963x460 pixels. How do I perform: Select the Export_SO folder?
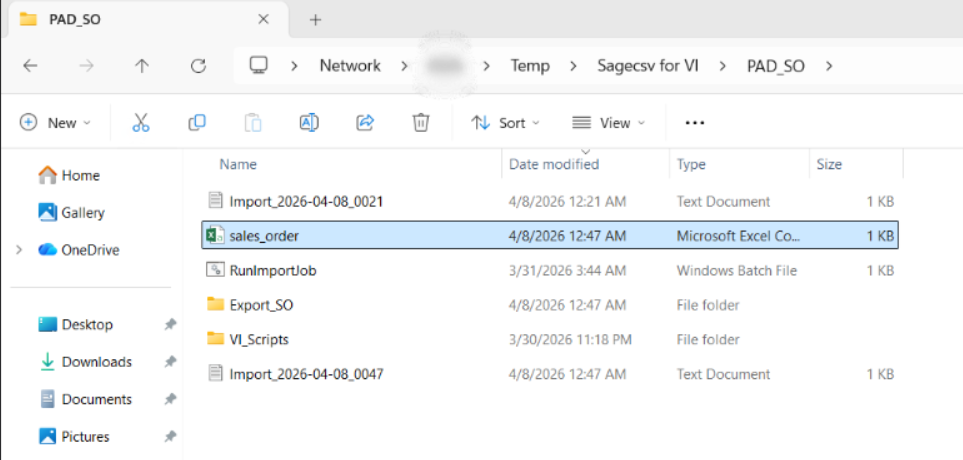pos(550,305)
